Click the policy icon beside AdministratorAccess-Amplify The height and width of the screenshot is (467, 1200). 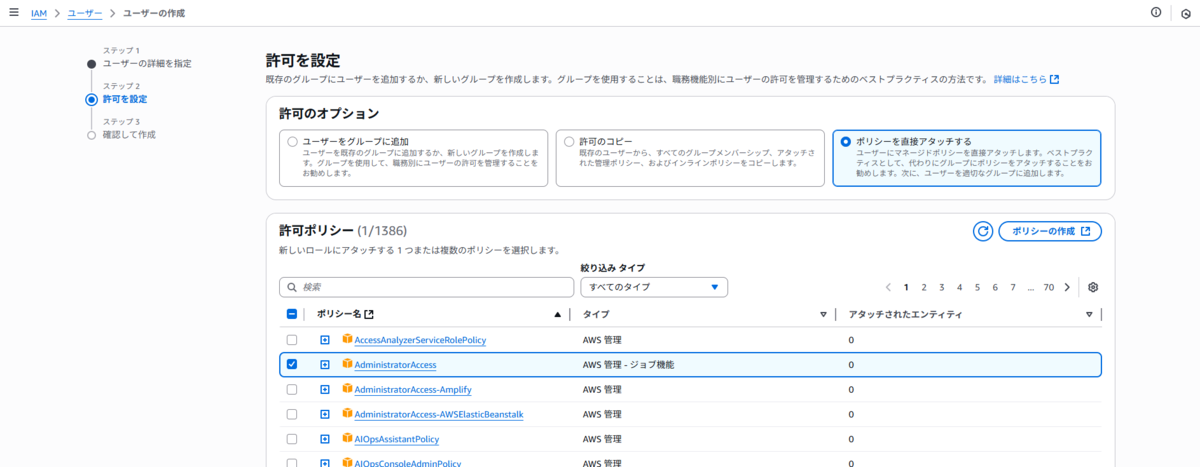click(348, 389)
